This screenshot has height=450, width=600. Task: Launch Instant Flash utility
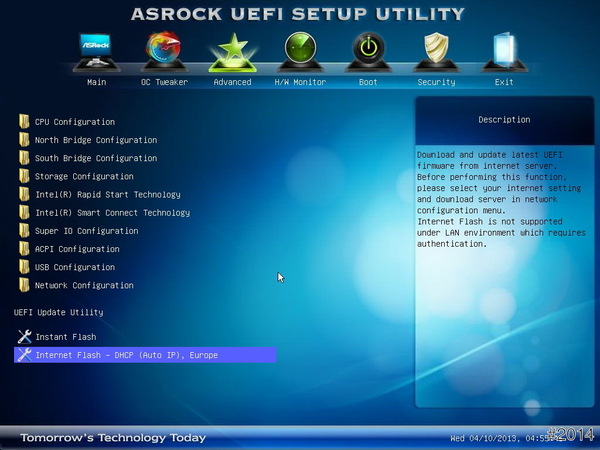point(66,337)
